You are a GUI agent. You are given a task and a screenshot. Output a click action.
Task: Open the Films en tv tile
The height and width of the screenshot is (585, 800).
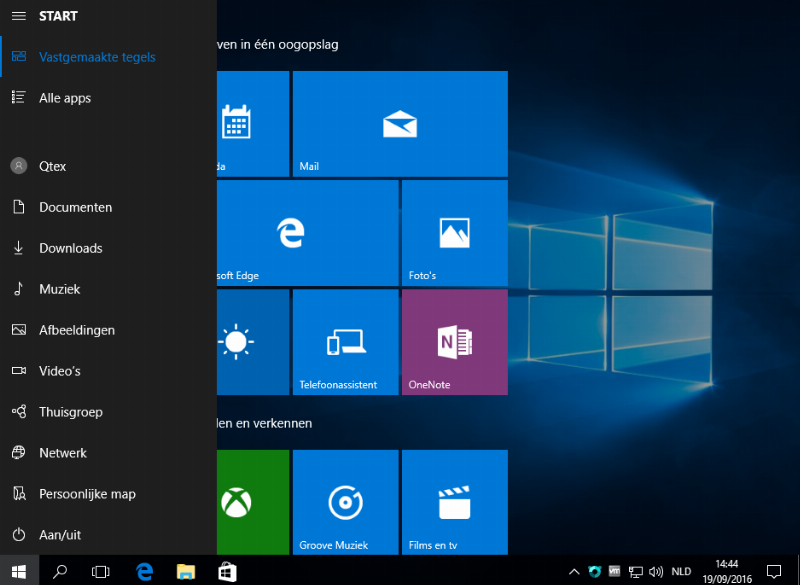click(454, 502)
